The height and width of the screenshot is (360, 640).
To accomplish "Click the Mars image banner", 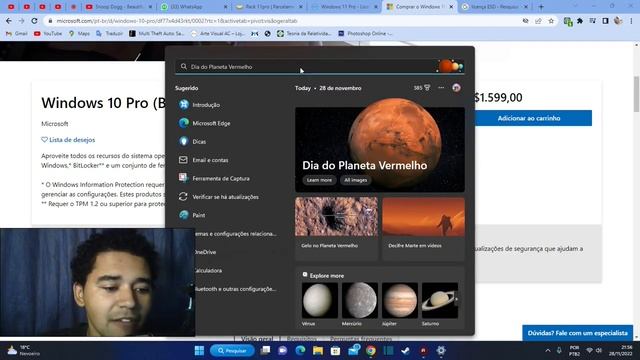I will [x=380, y=149].
